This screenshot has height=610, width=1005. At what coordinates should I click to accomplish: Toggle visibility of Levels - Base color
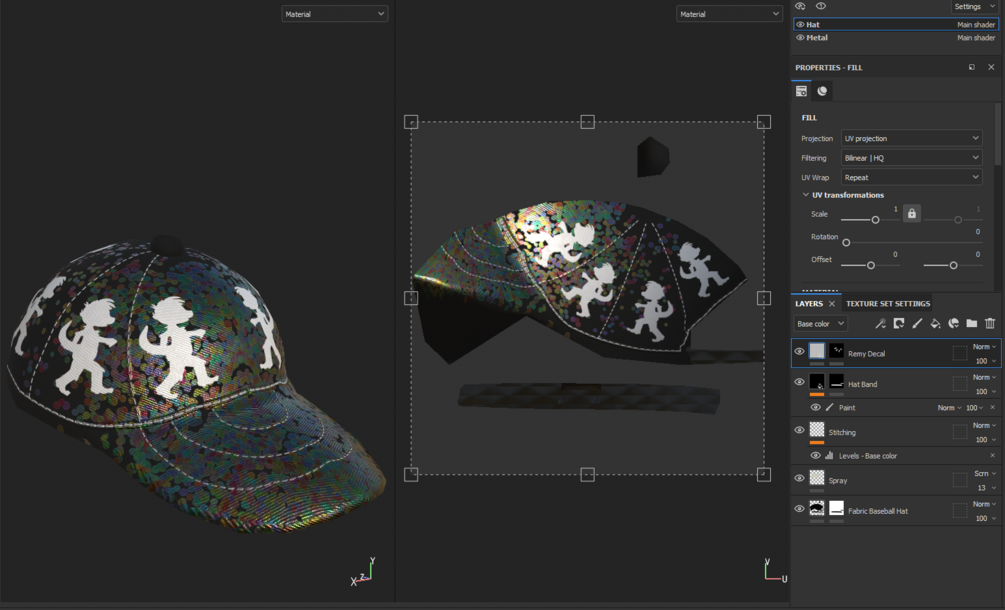coord(815,456)
